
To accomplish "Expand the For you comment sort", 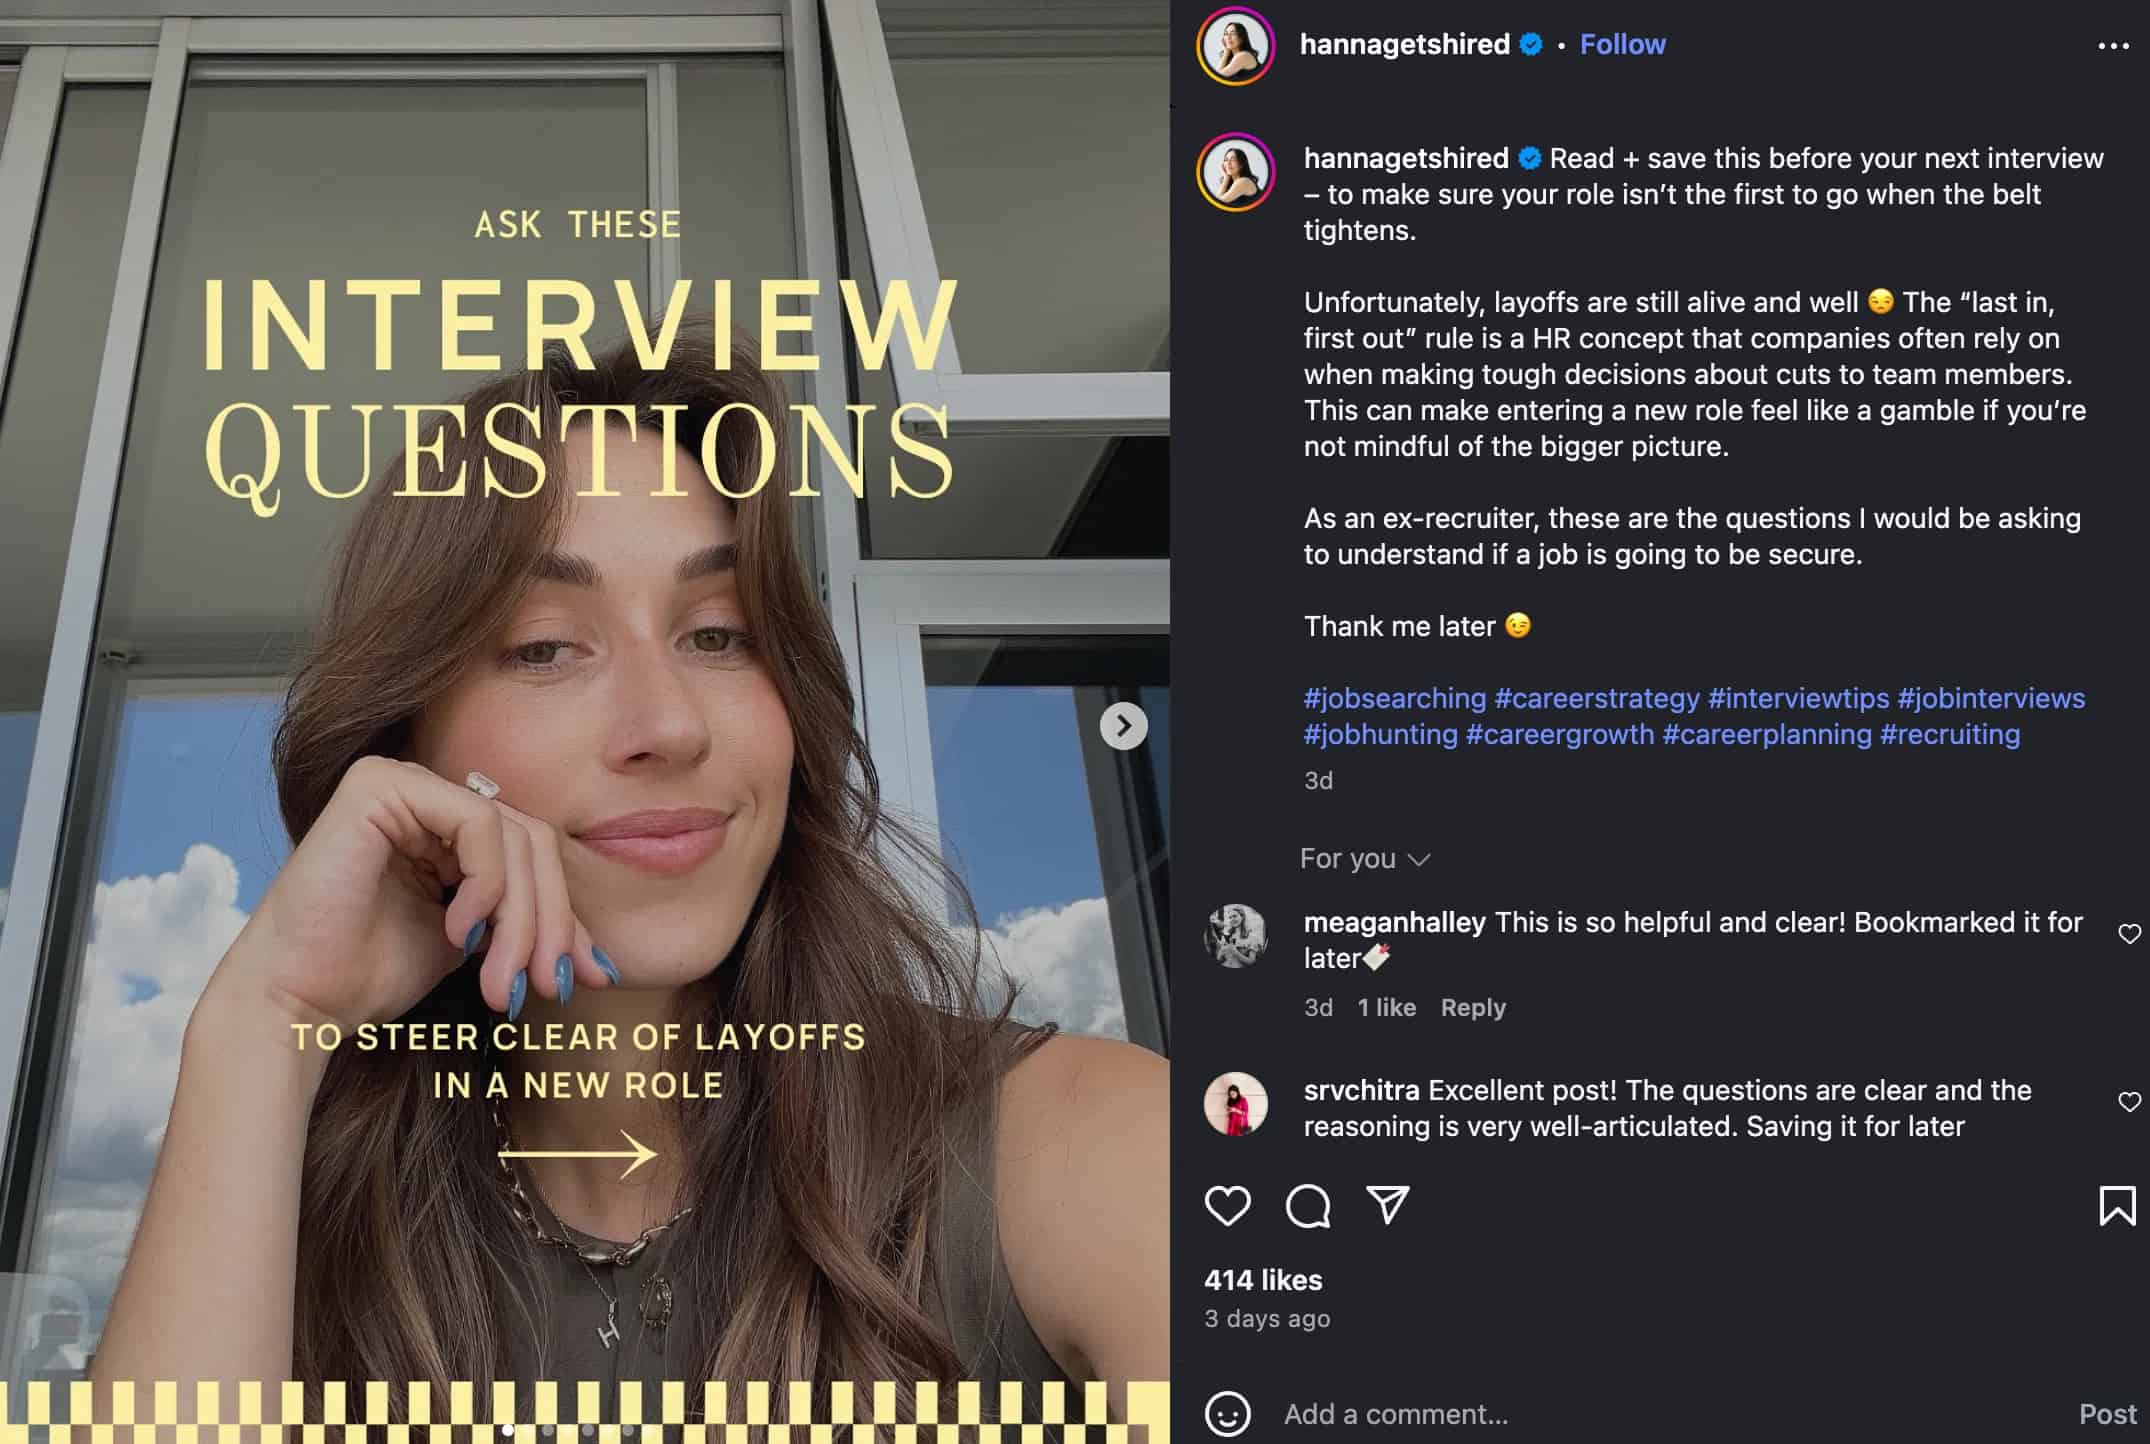I will pyautogui.click(x=1365, y=859).
